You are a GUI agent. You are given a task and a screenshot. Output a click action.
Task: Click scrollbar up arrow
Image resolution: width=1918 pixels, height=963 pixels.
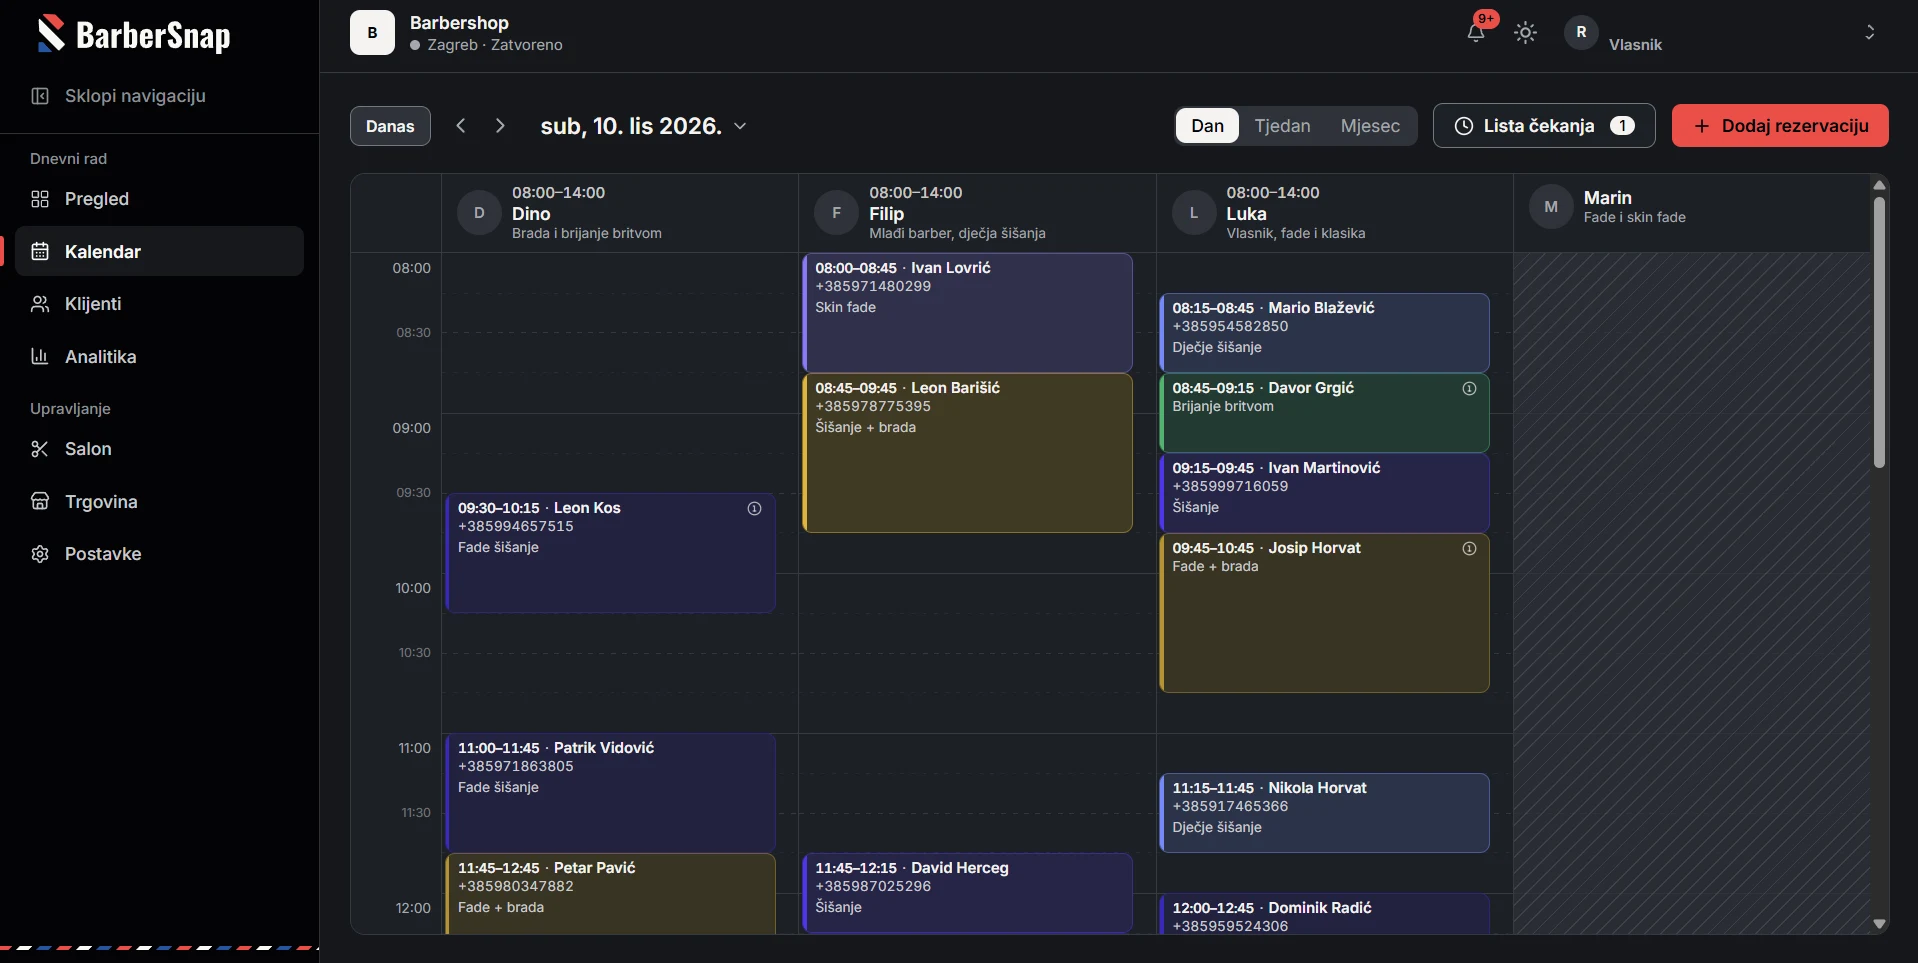(x=1879, y=185)
